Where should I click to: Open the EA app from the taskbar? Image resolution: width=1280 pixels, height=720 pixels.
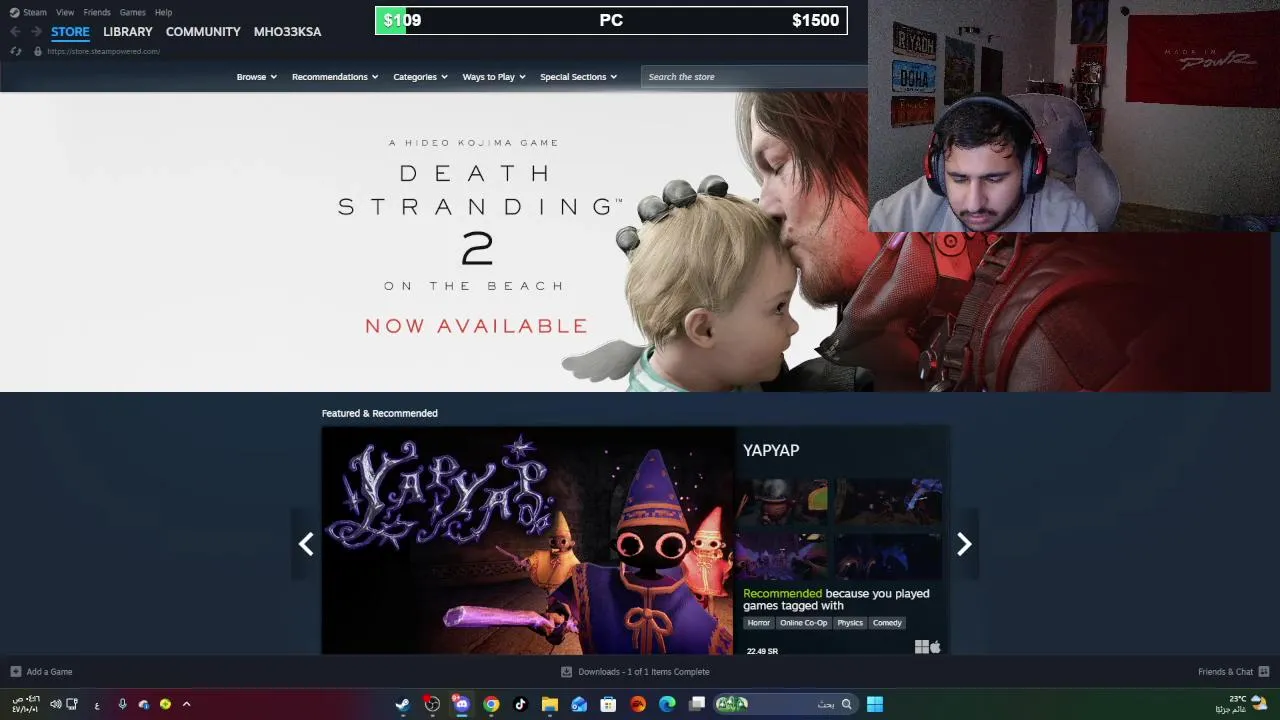638,704
